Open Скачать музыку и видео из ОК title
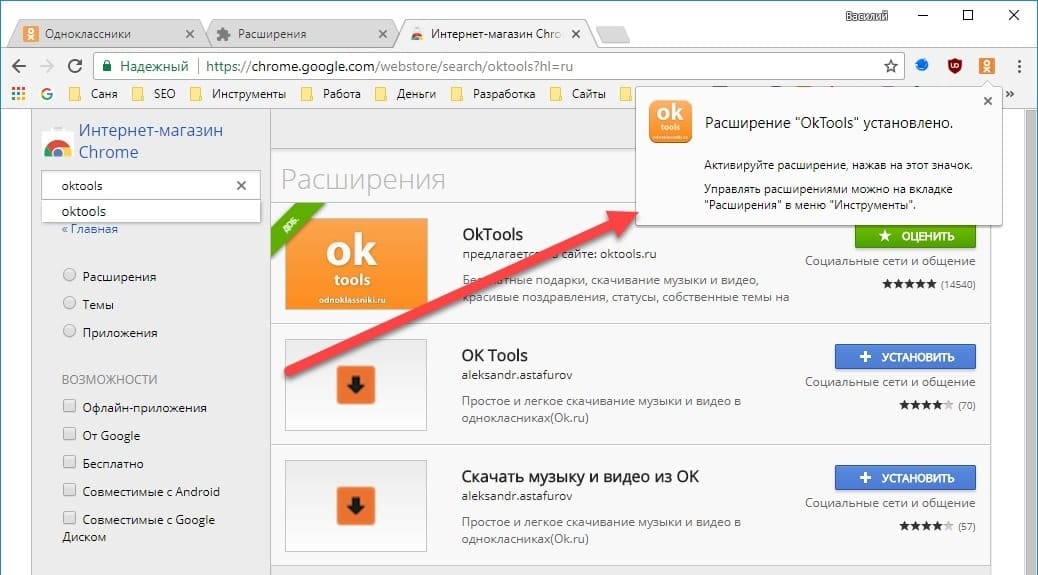This screenshot has height=575, width=1038. 580,476
